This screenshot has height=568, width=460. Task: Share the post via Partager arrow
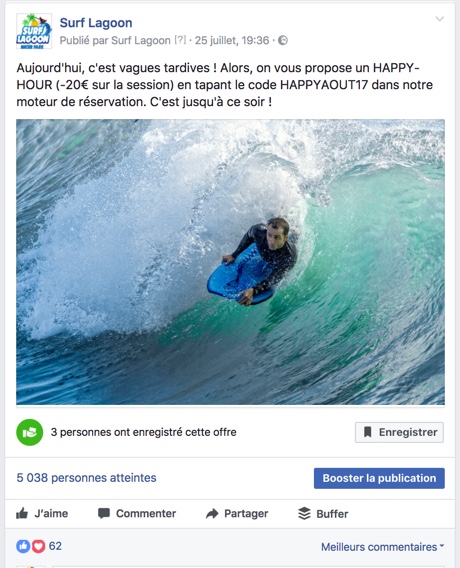pos(237,513)
